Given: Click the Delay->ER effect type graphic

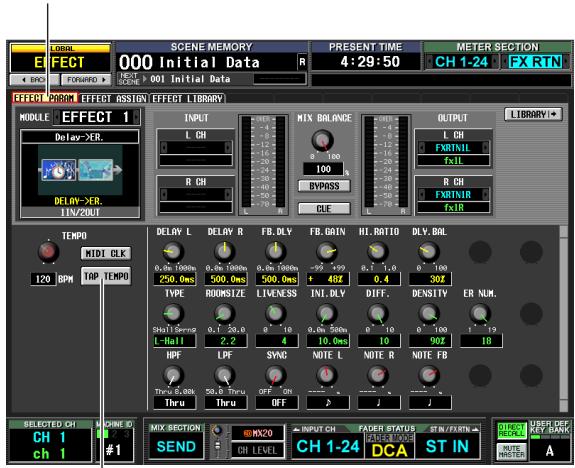Looking at the screenshot, I should [x=80, y=170].
